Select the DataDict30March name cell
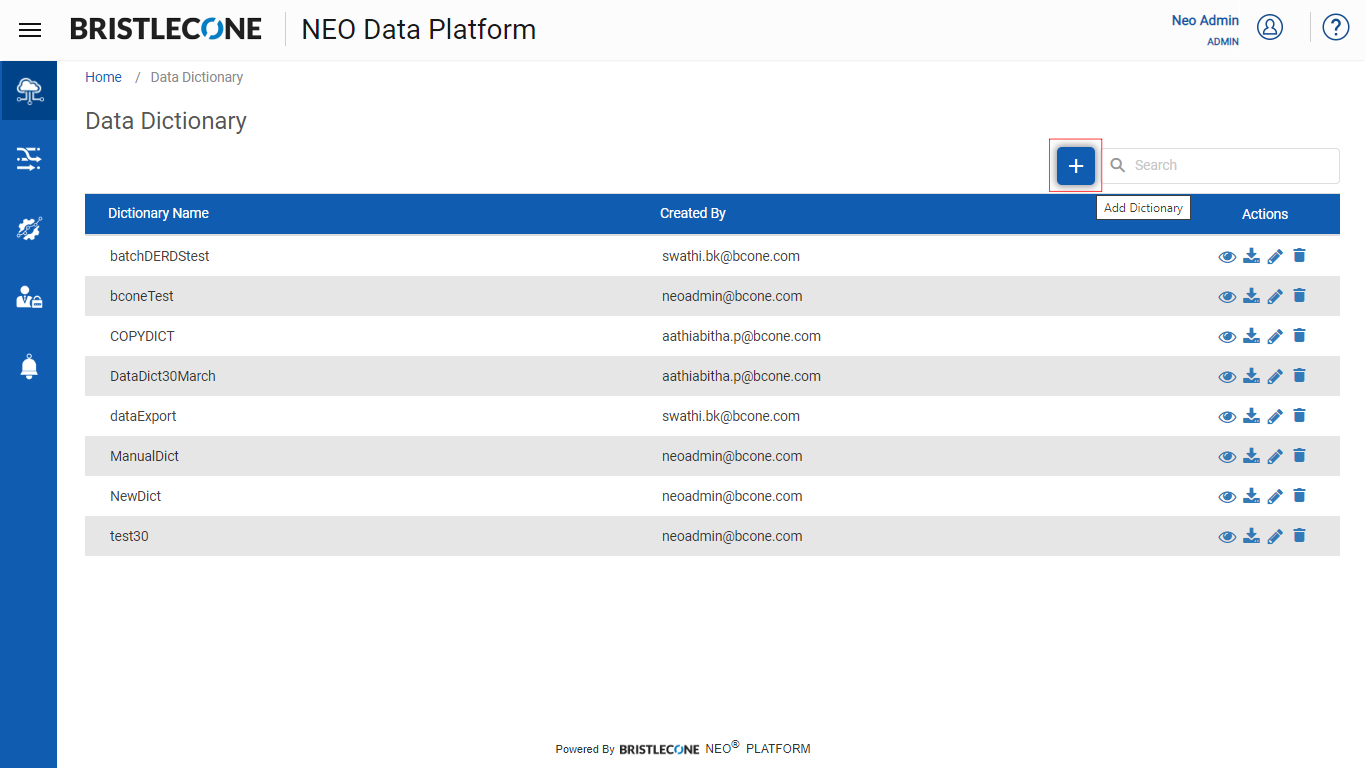Image resolution: width=1366 pixels, height=768 pixels. [163, 376]
